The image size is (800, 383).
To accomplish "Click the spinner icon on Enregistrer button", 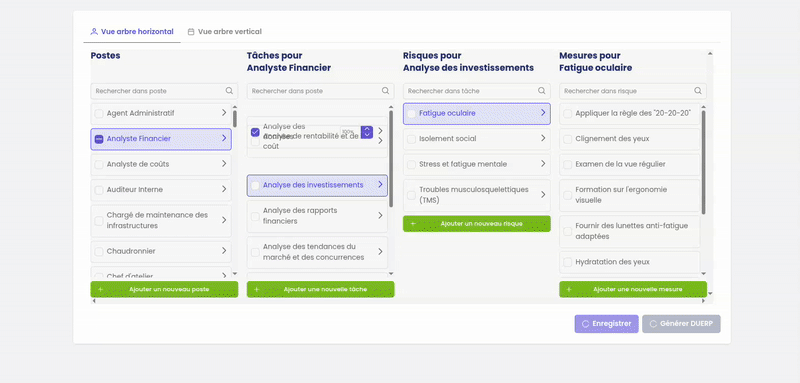I will 585,324.
